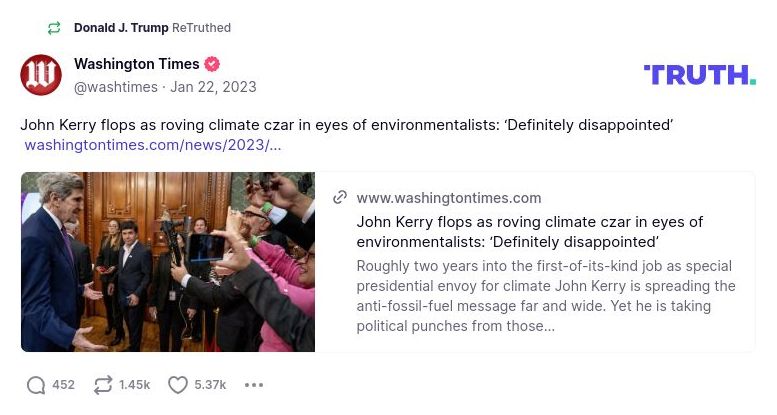Viewport: 777px width, 415px height.
Task: Open the John Kerry article photo thumbnail
Action: pyautogui.click(x=168, y=262)
